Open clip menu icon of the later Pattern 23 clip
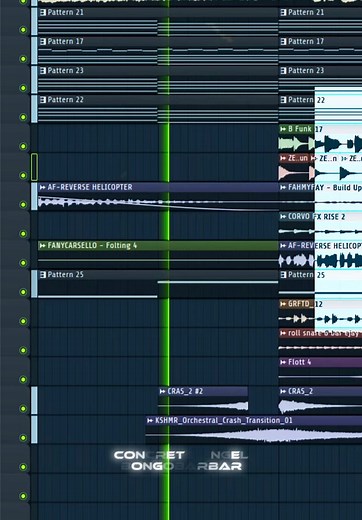 coord(283,70)
